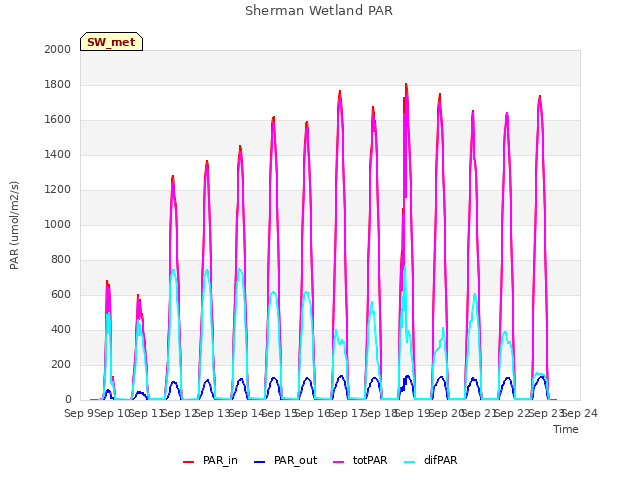
Task: Click the 600 y-axis tick label
Action: [61, 294]
